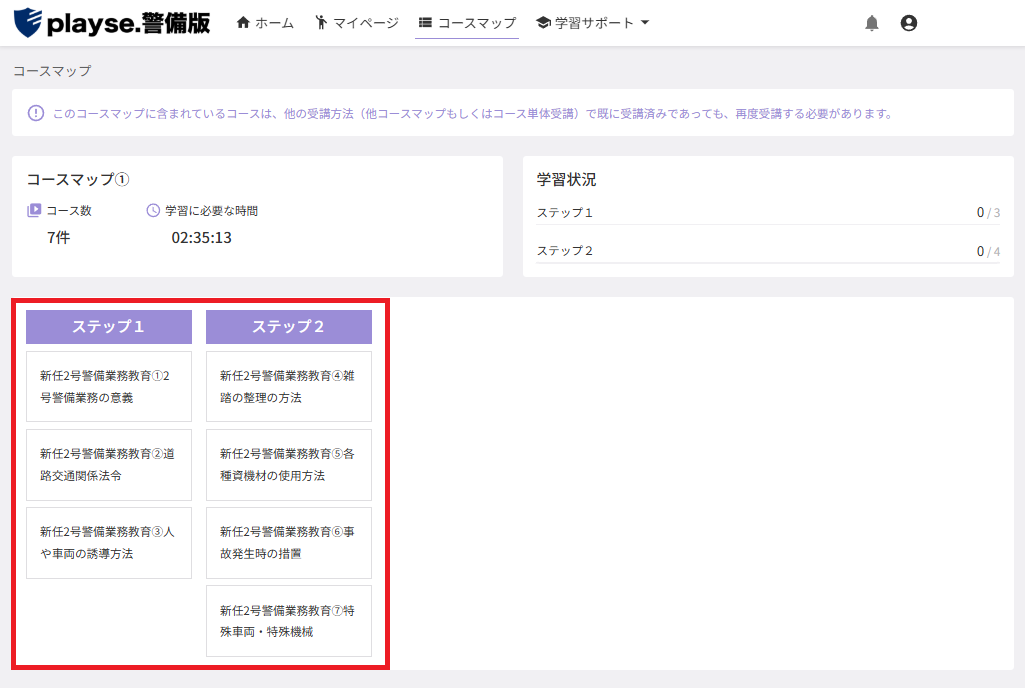1025x688 pixels.
Task: Open course ⑤各種資機材の使用方法
Action: coord(289,464)
